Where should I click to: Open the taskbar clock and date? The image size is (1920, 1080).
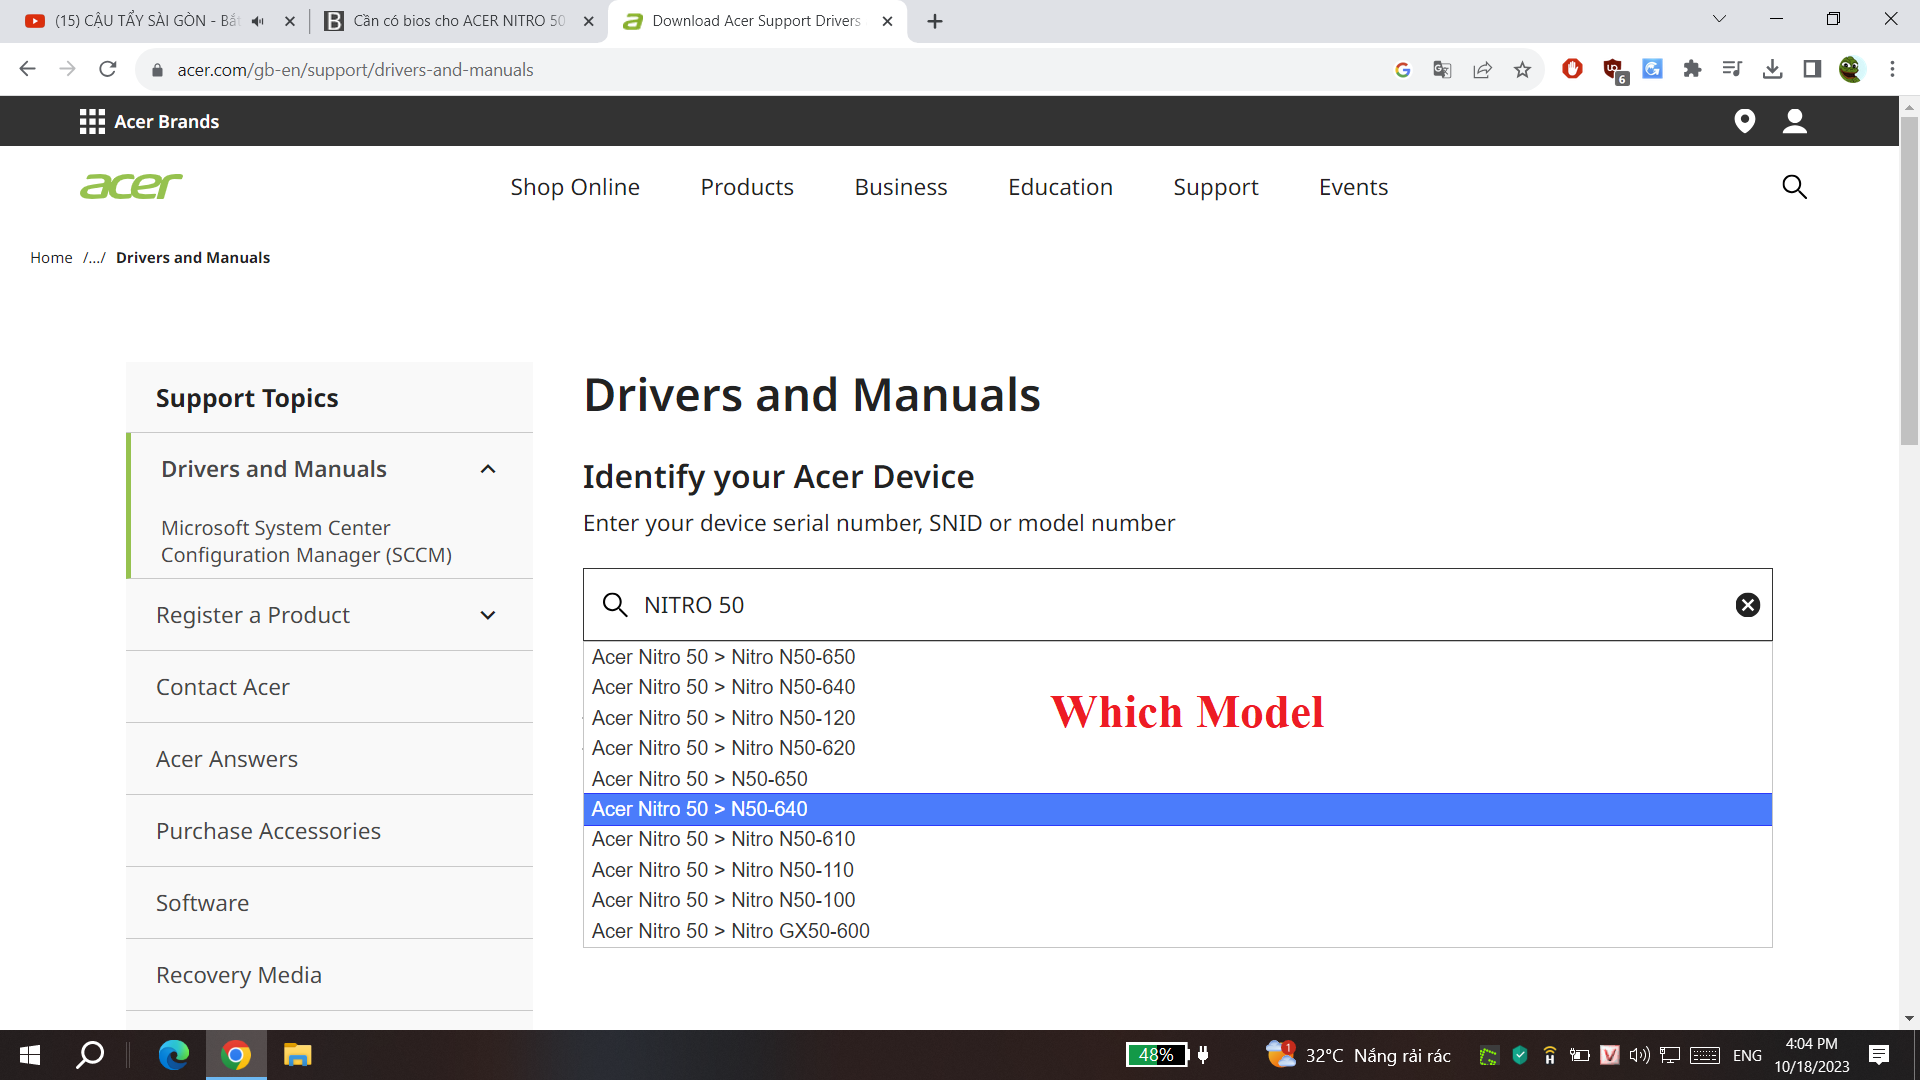[1811, 1055]
